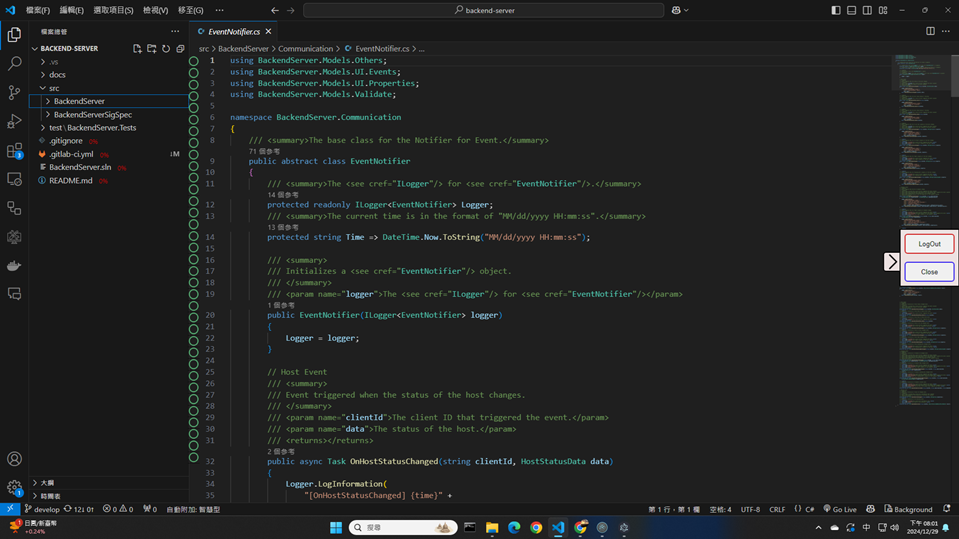Select the EventNotifier.cs editor tab
This screenshot has width=959, height=539.
233,32
